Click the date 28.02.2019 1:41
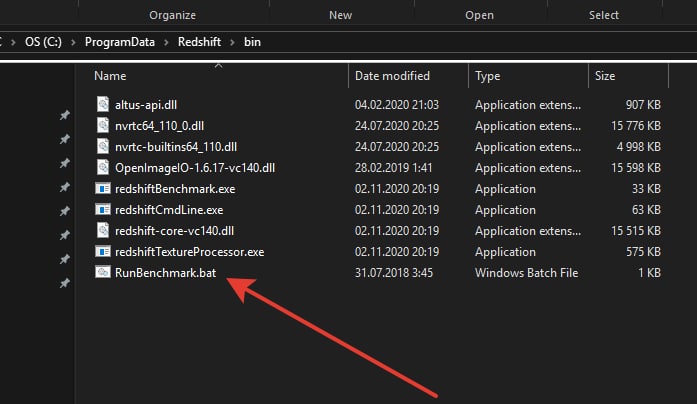The image size is (697, 404). (393, 168)
